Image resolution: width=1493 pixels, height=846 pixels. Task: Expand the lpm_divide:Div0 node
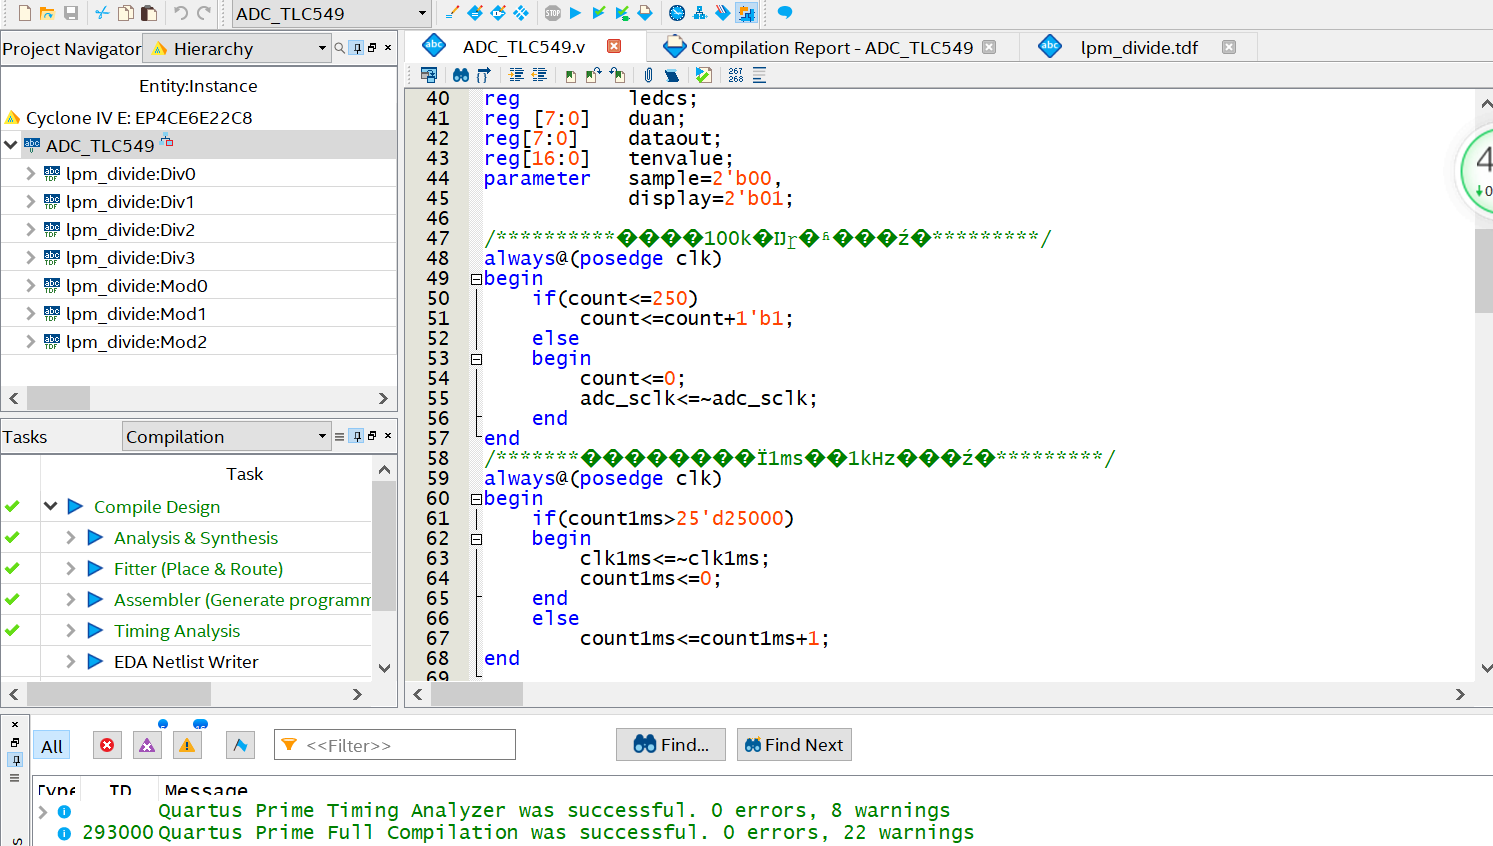(31, 173)
